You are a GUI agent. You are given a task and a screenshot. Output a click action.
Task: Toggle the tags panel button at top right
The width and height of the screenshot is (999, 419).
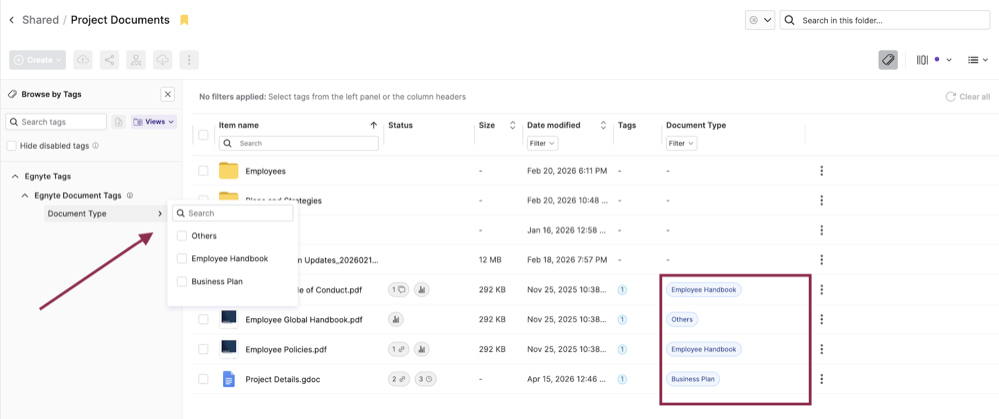[888, 60]
